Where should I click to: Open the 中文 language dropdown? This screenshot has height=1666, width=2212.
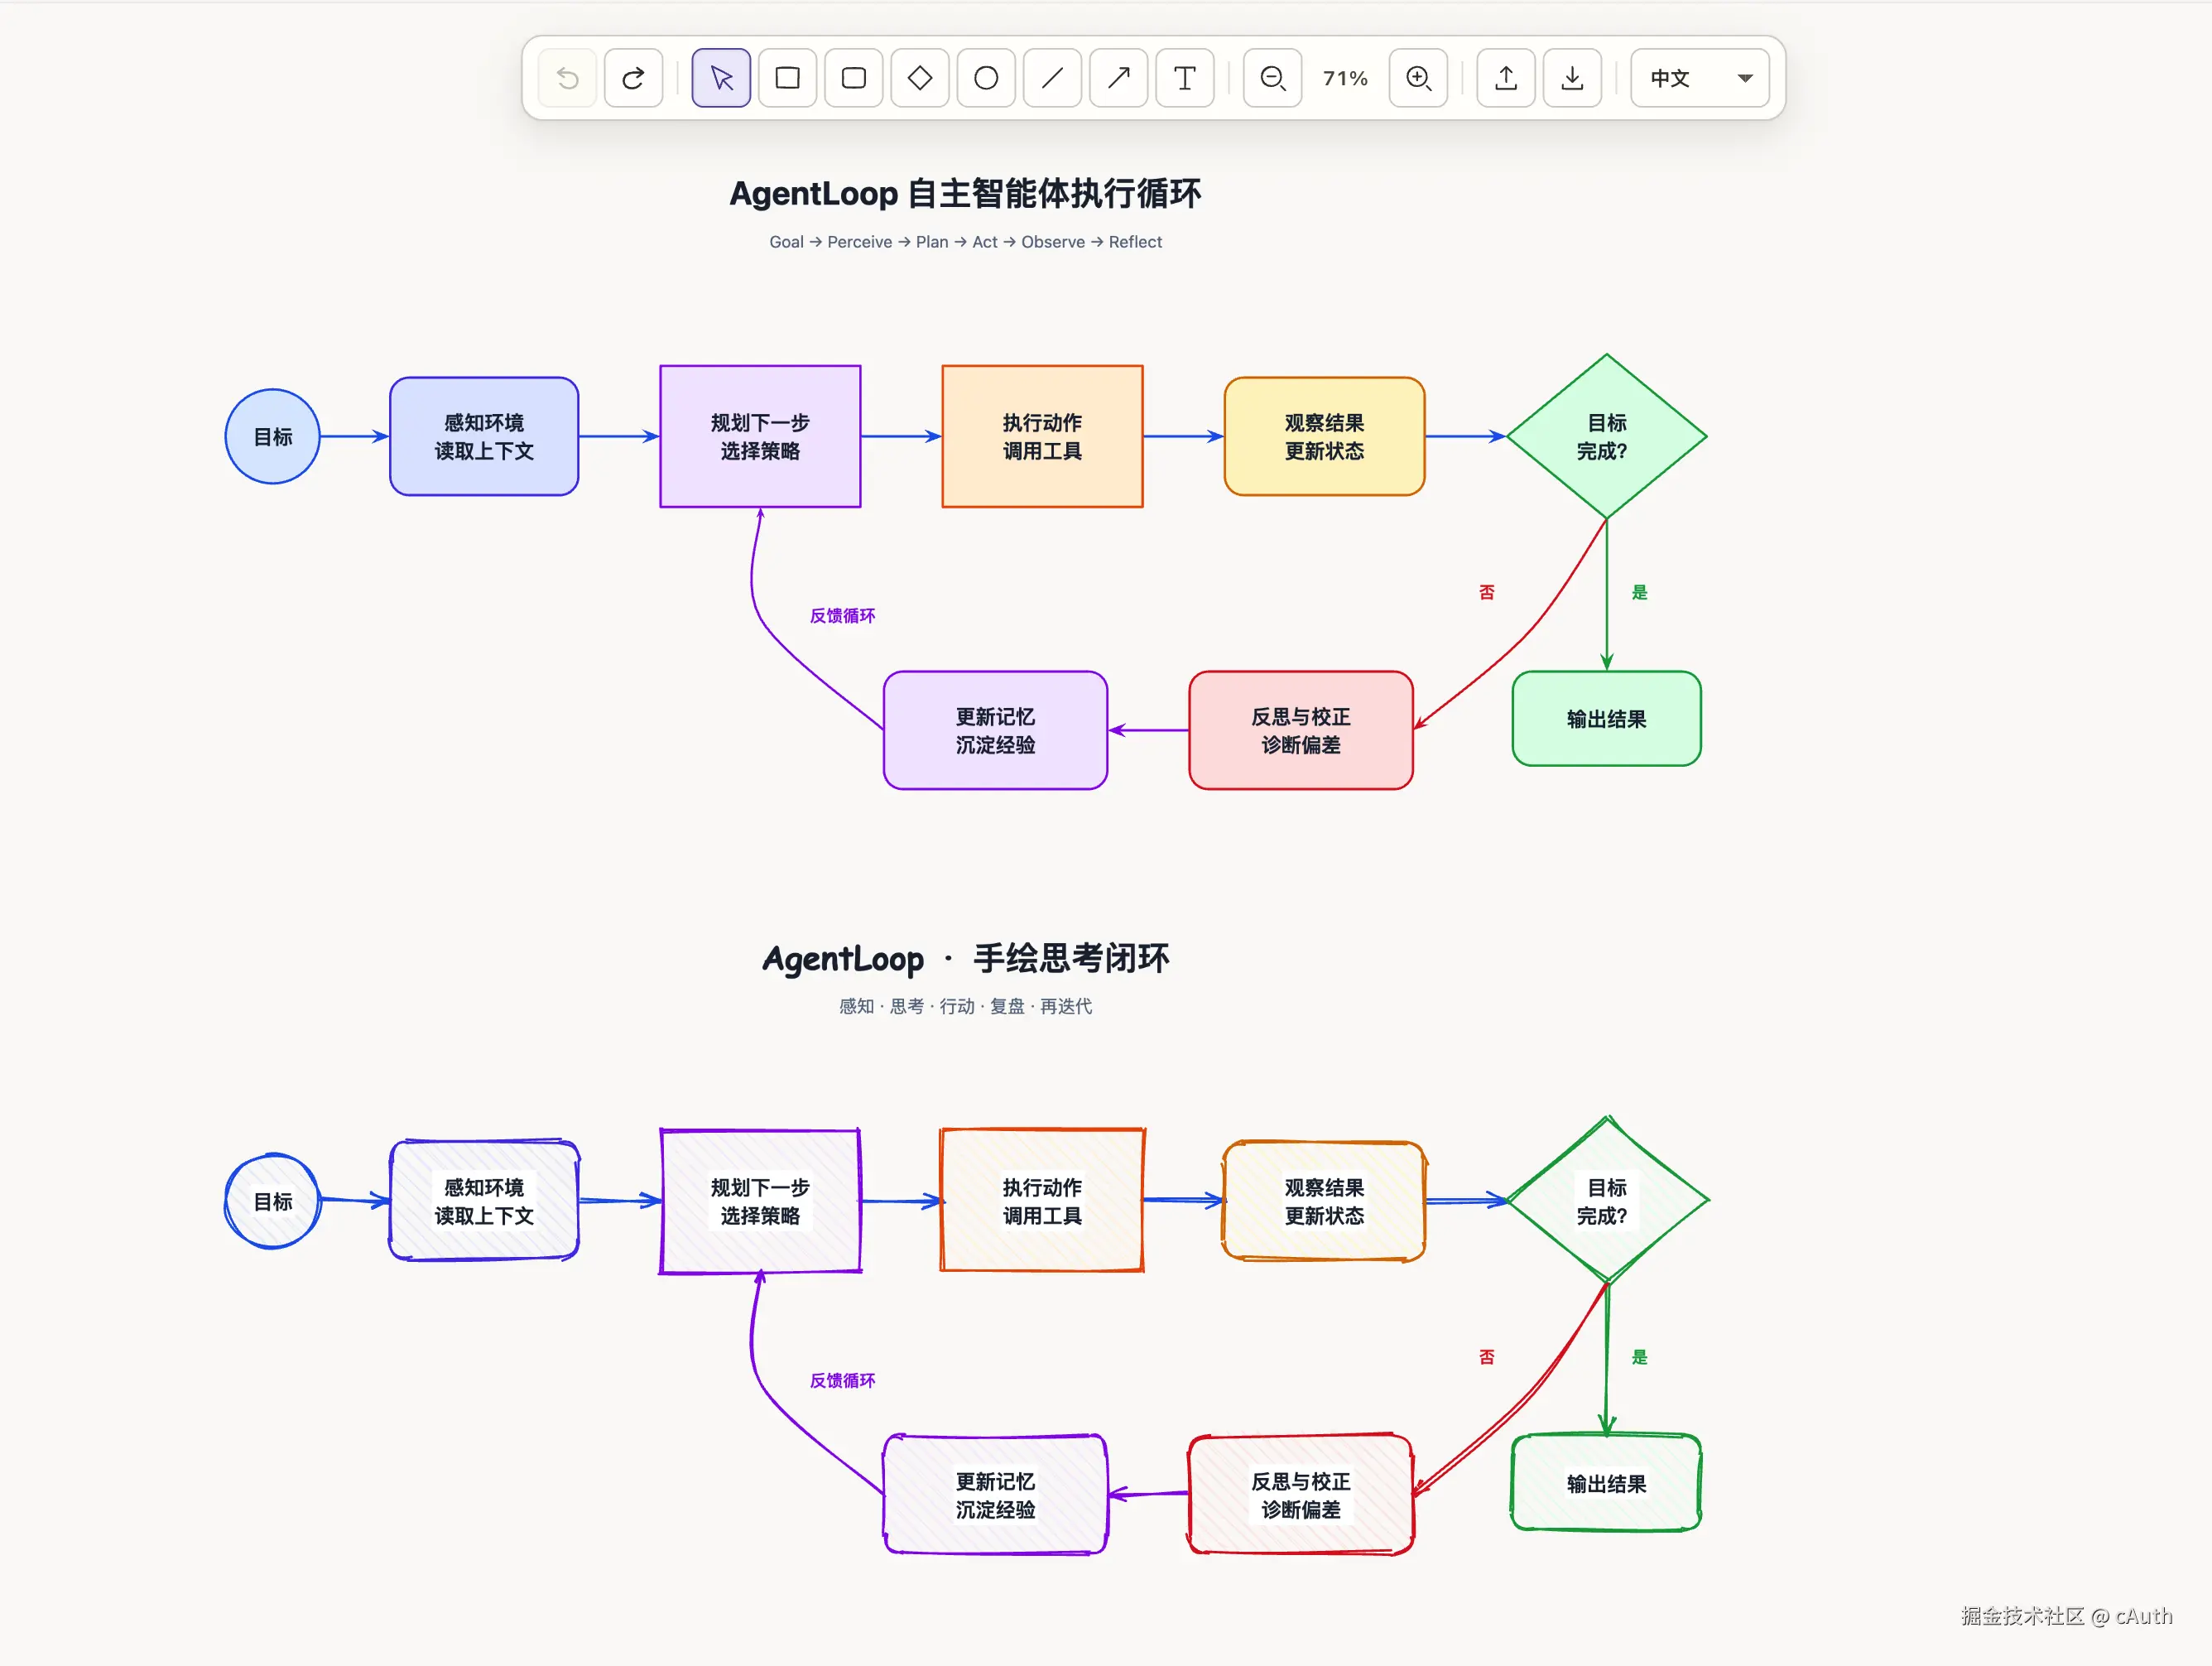pyautogui.click(x=1699, y=78)
